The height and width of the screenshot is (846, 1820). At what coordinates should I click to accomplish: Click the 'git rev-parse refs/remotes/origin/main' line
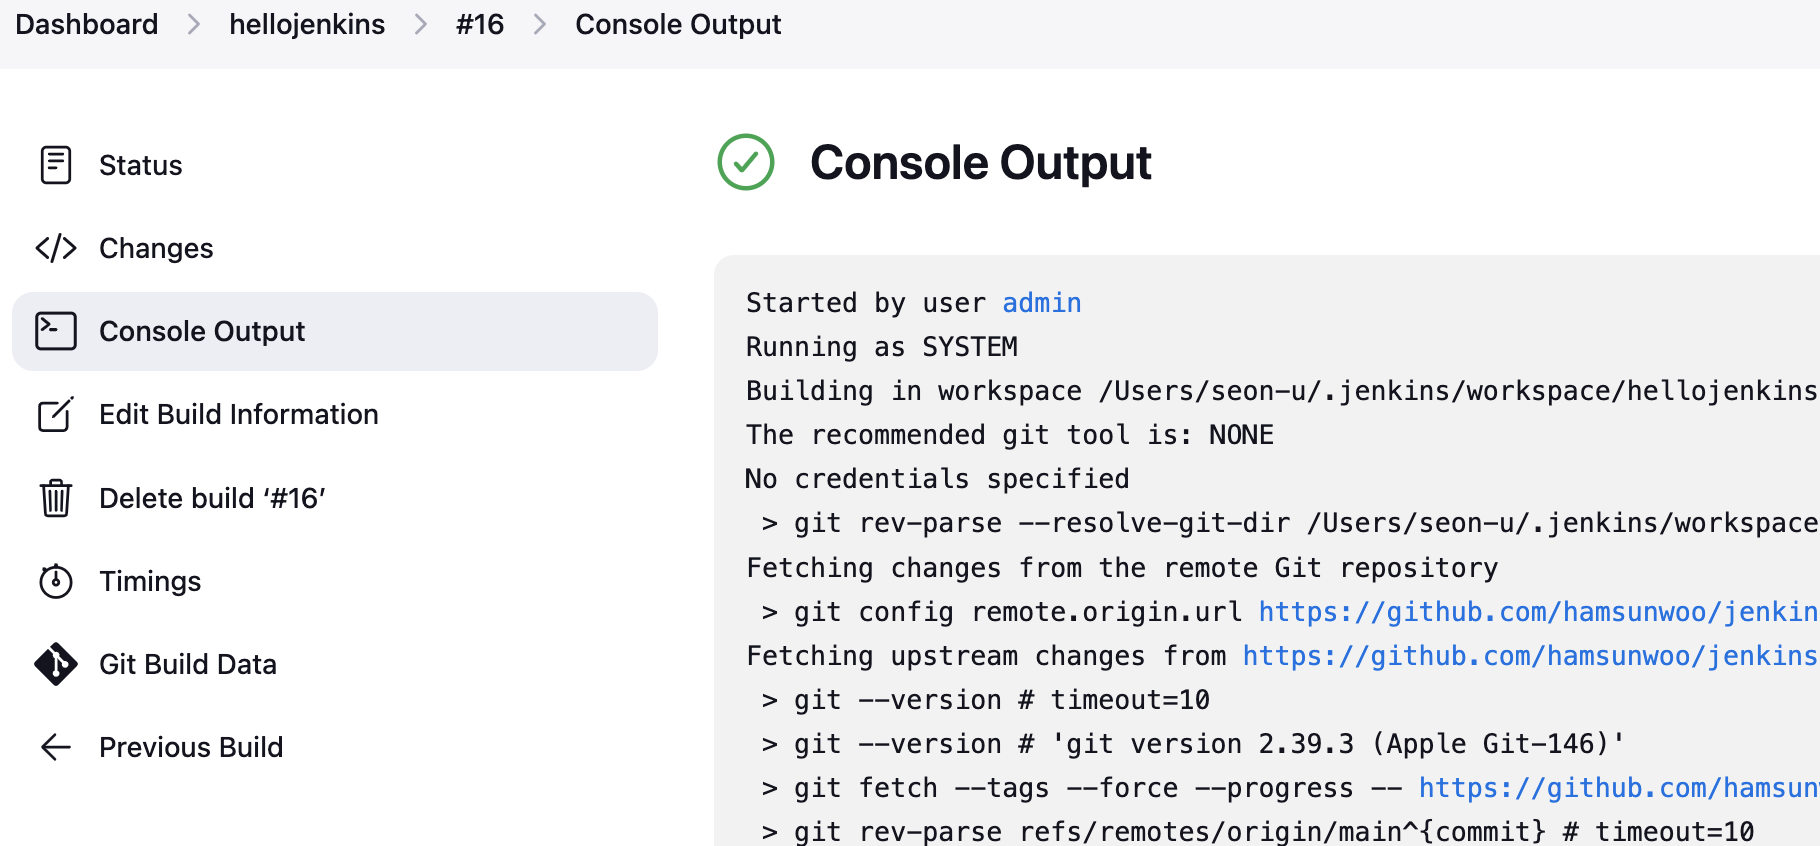1258,832
